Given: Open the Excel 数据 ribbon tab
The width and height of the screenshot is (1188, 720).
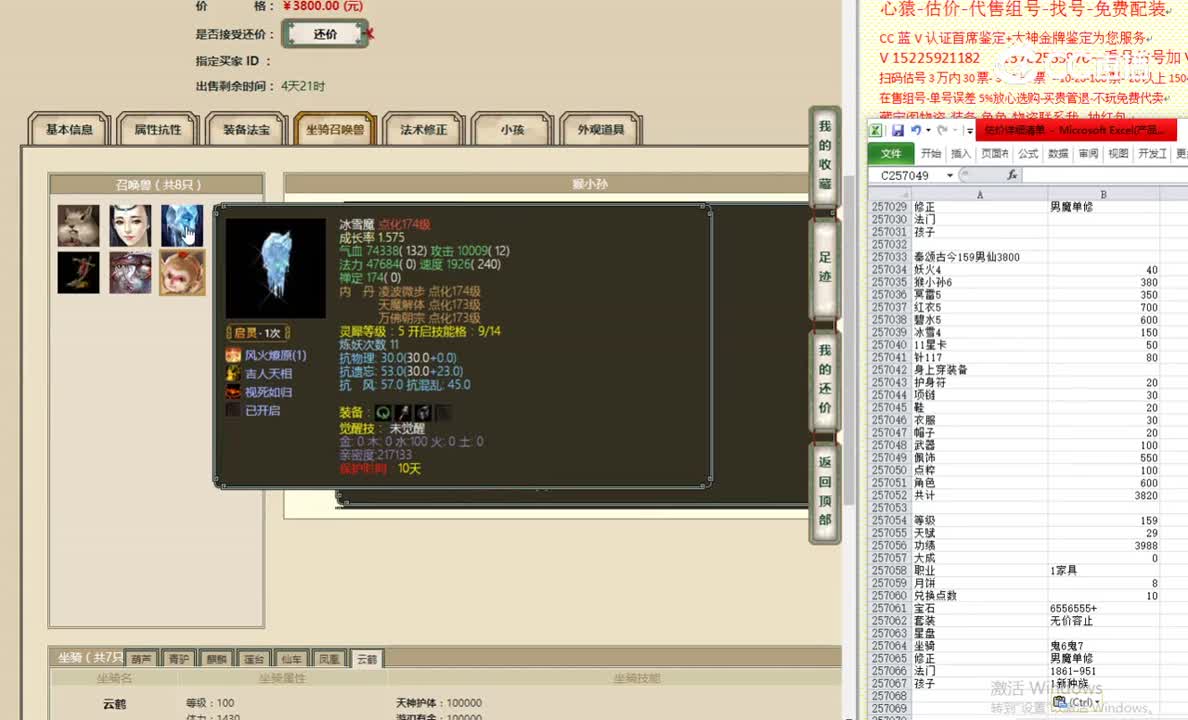Looking at the screenshot, I should pyautogui.click(x=1058, y=153).
